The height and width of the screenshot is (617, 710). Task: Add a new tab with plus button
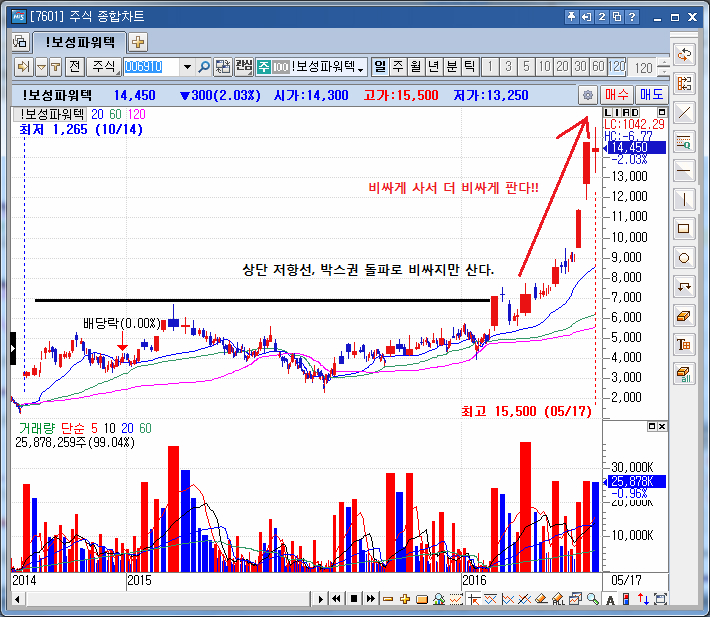tap(138, 42)
